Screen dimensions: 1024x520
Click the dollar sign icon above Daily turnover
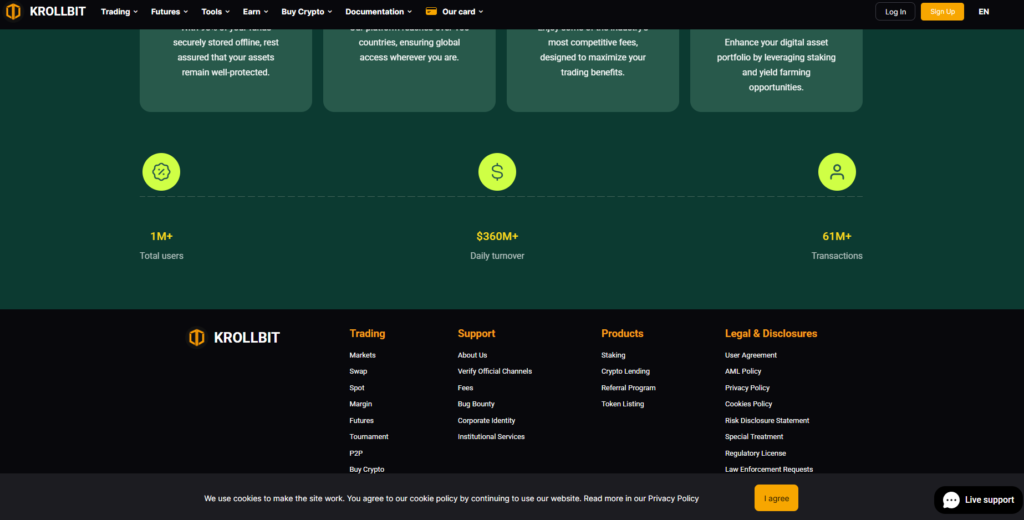tap(497, 172)
